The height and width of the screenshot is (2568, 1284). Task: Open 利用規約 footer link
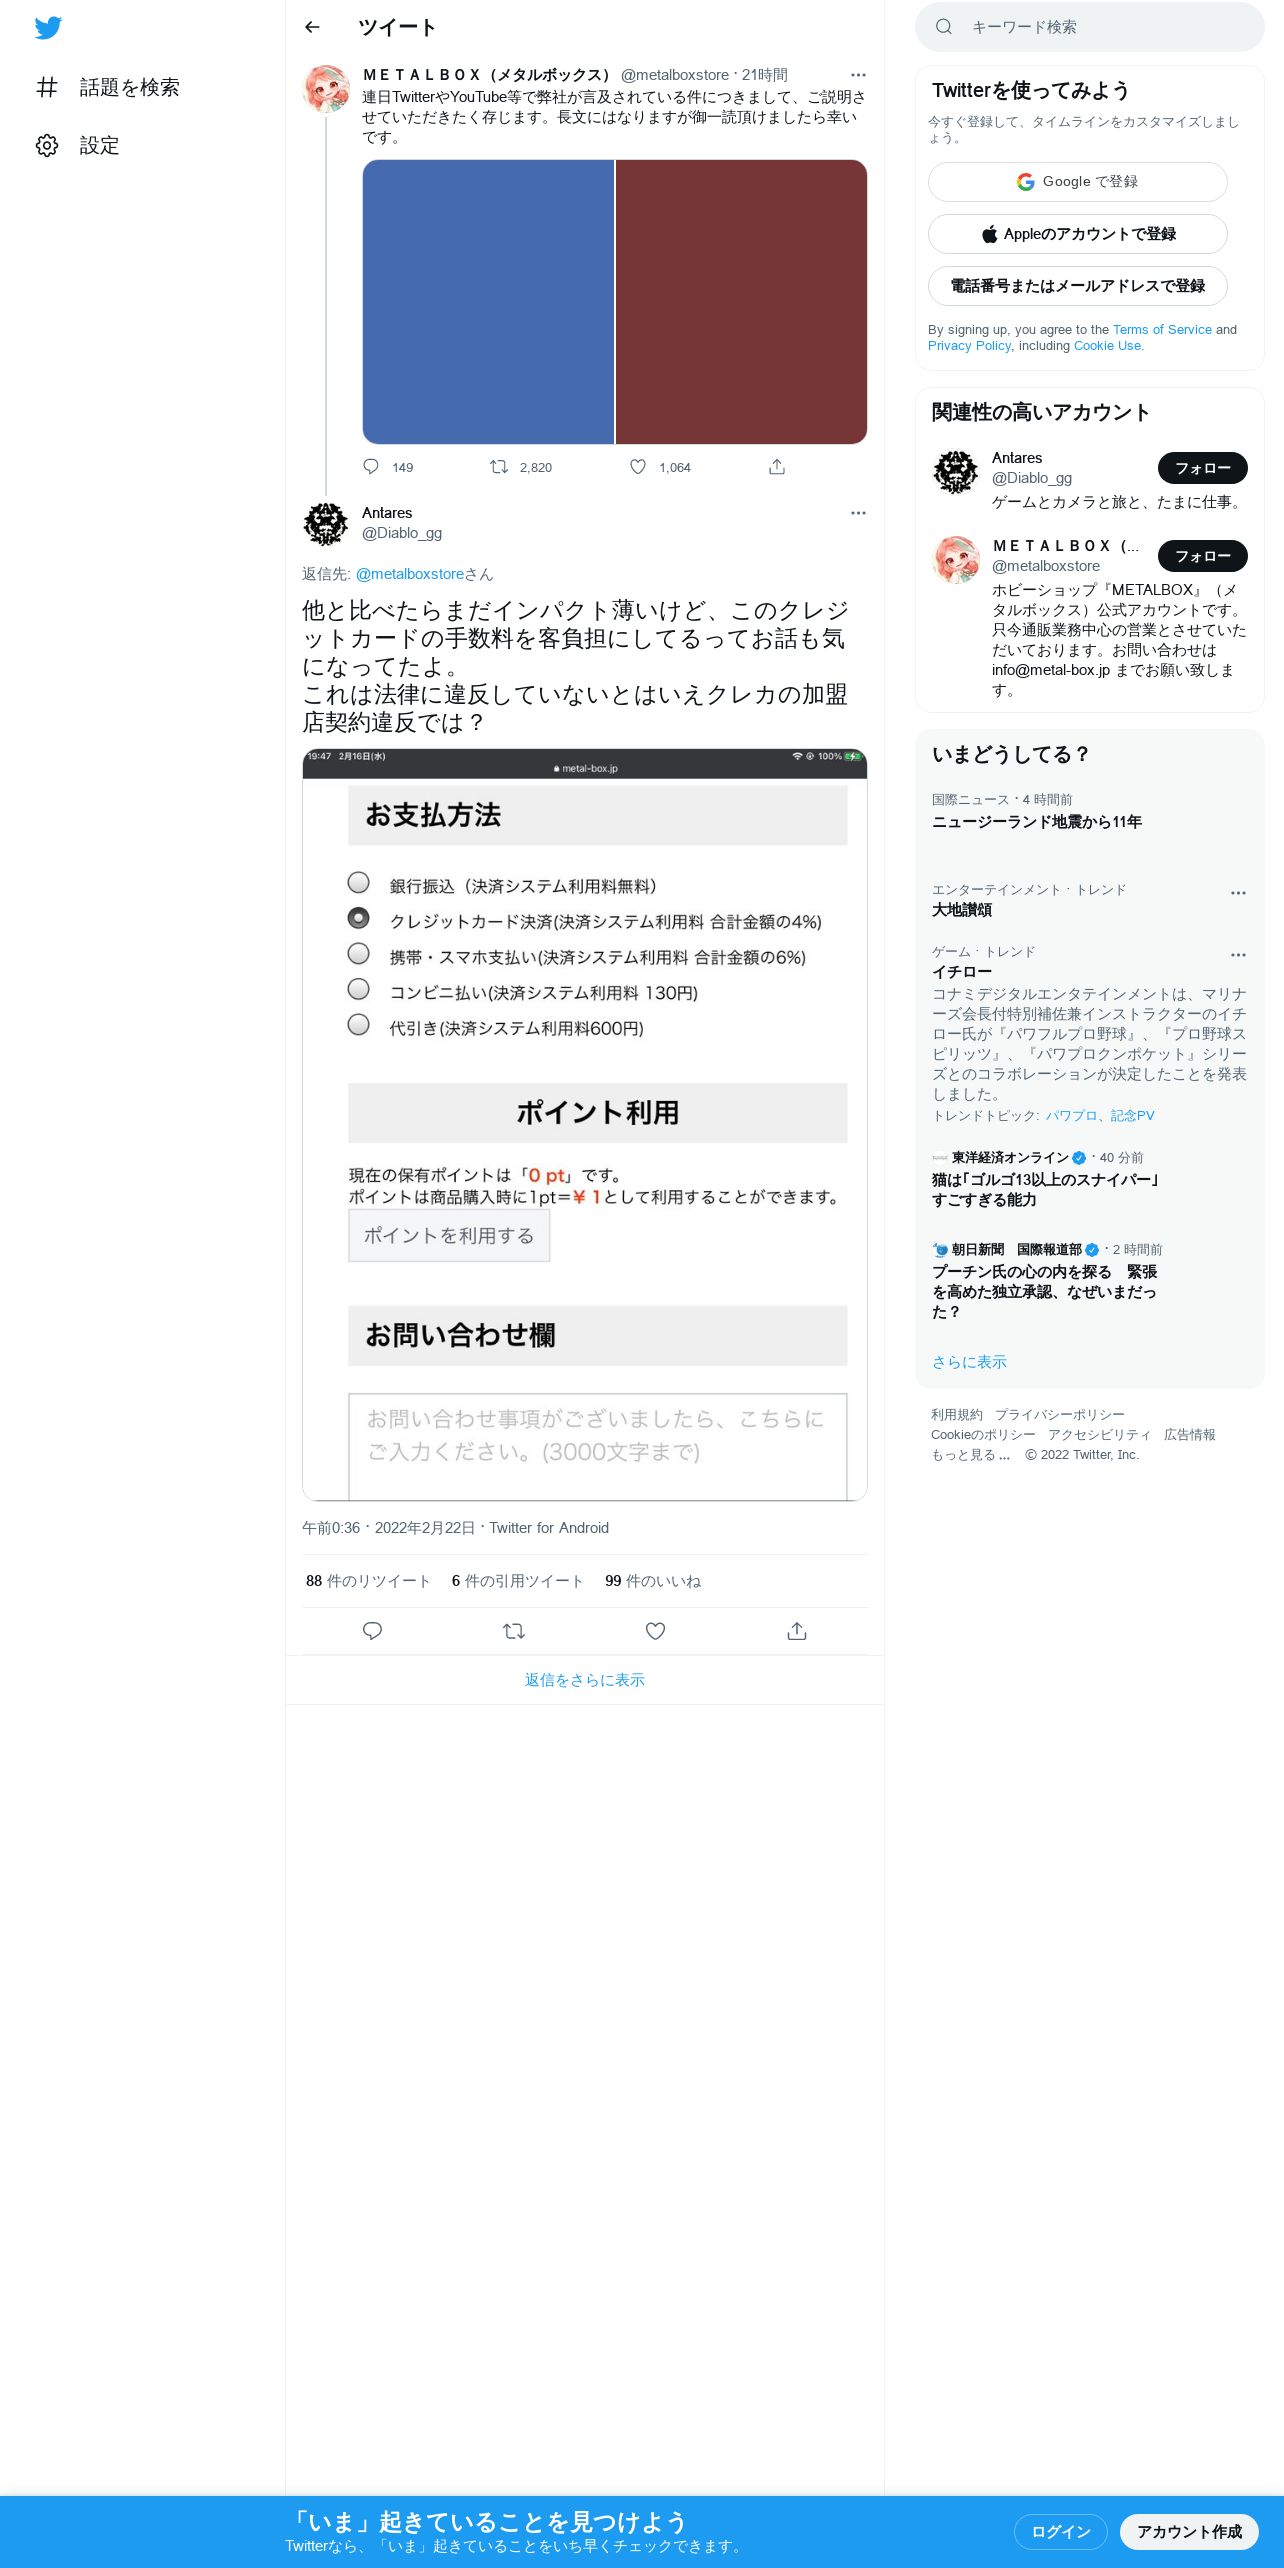coord(956,1415)
